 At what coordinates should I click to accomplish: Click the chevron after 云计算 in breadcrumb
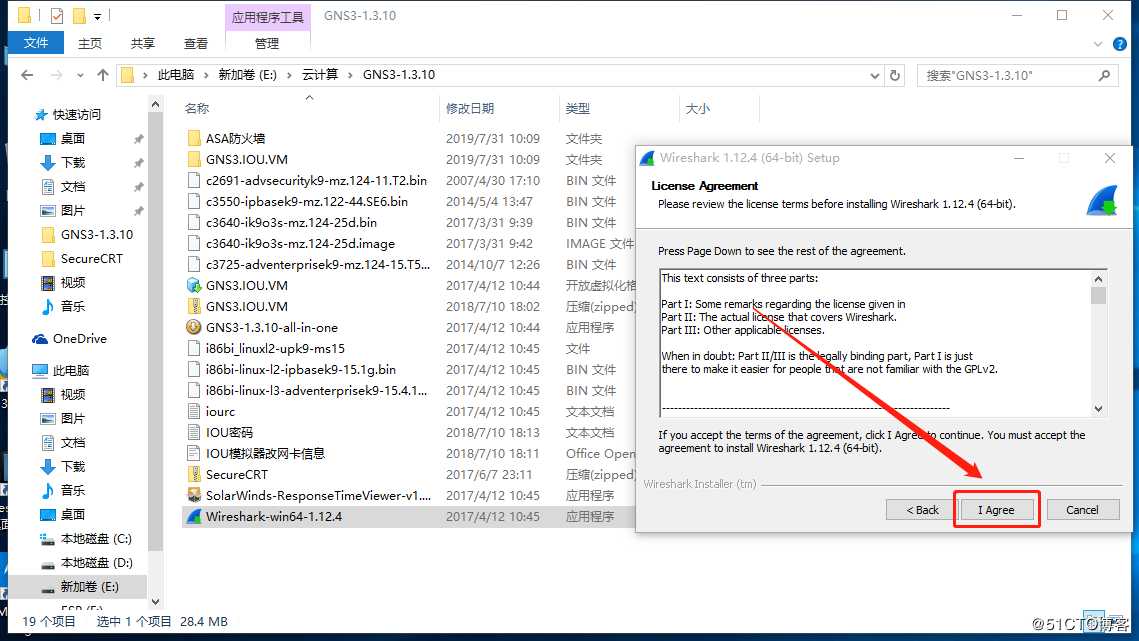[x=351, y=75]
